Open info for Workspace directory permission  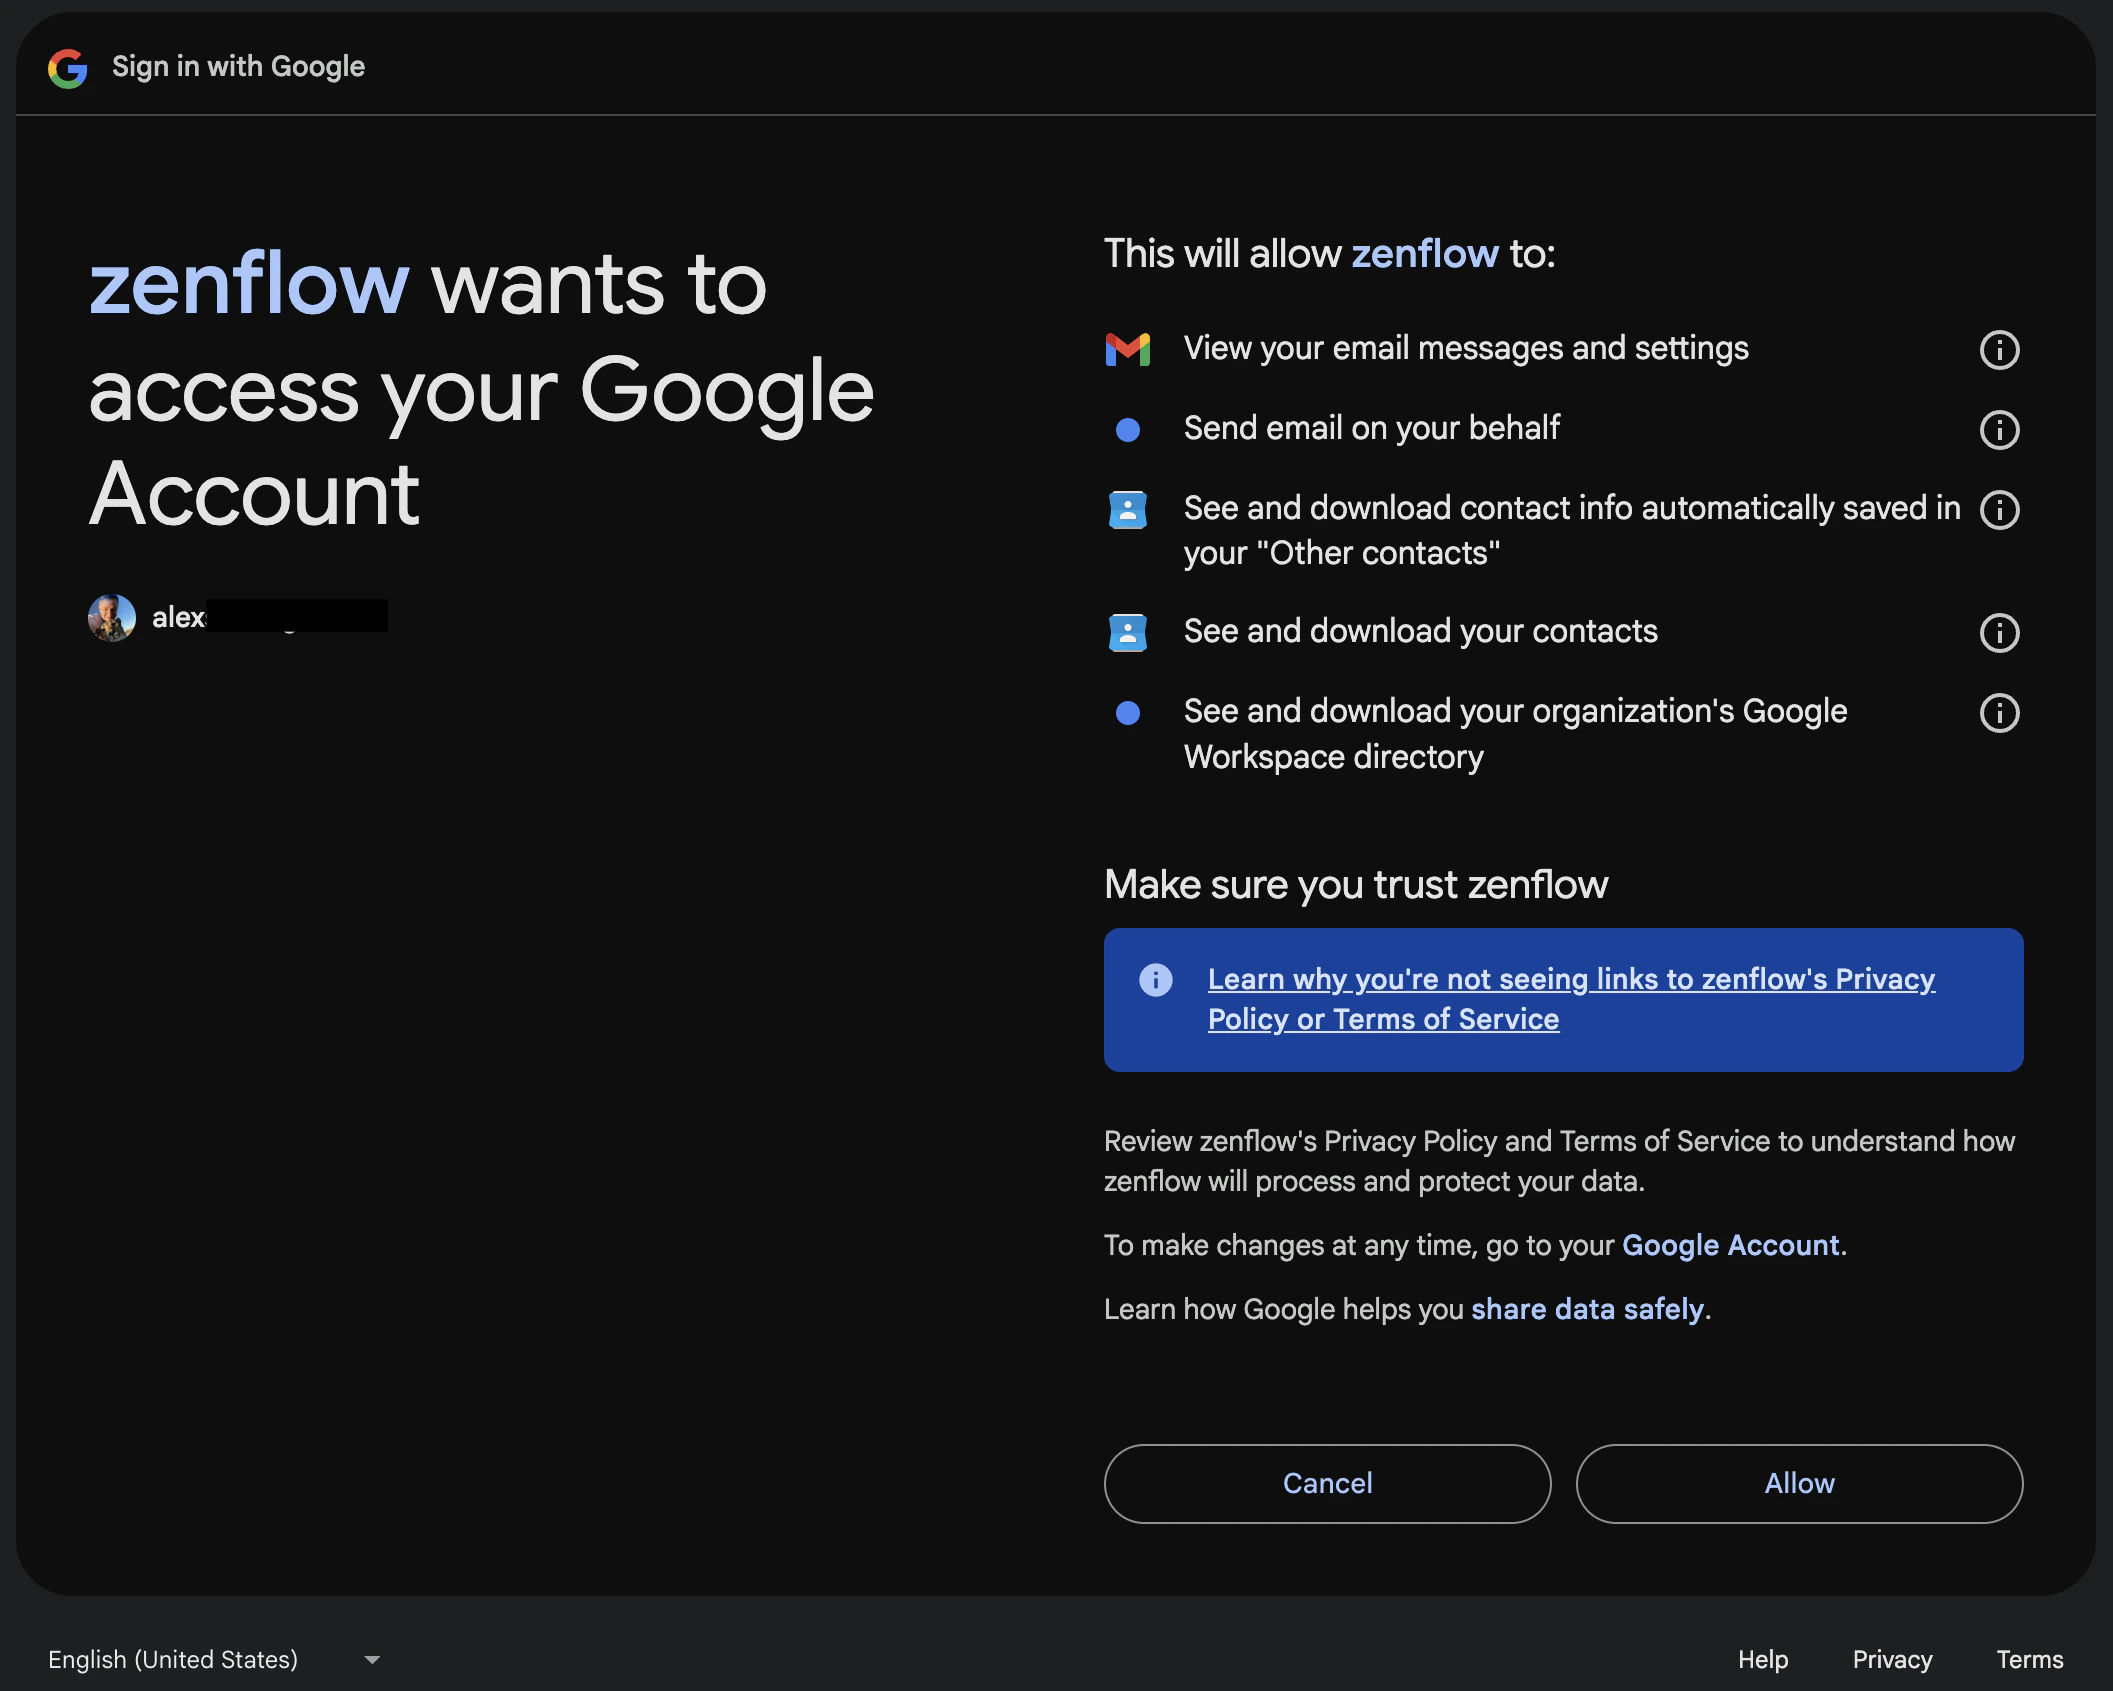point(1999,713)
